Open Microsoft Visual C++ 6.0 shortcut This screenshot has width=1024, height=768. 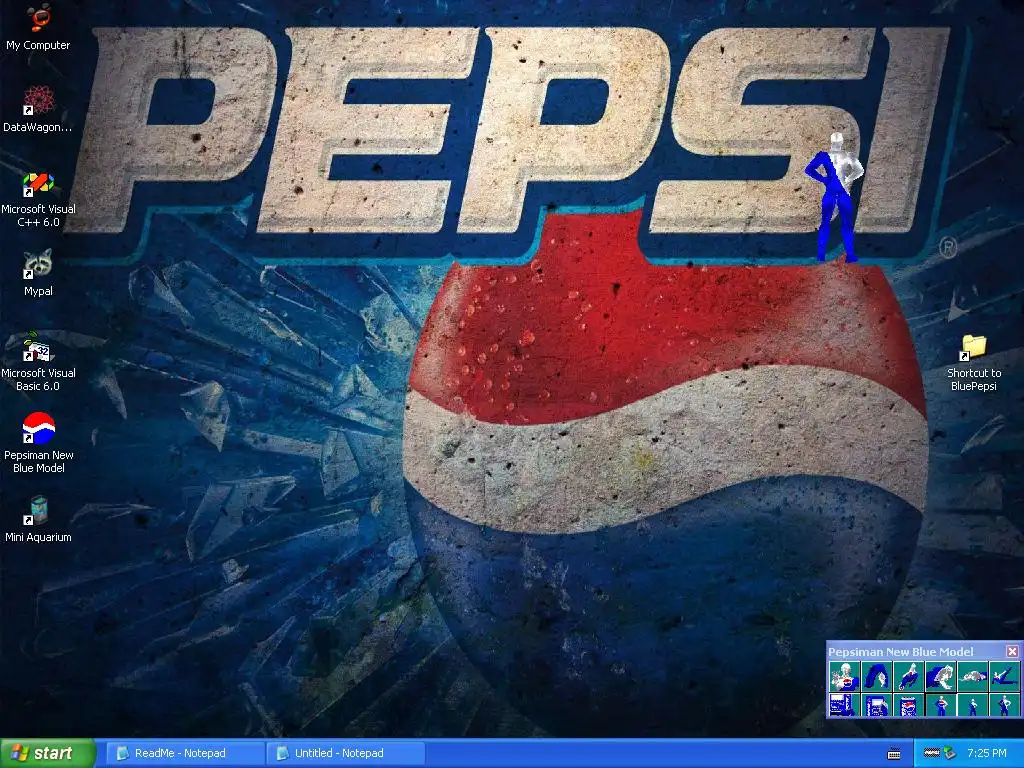pyautogui.click(x=38, y=200)
